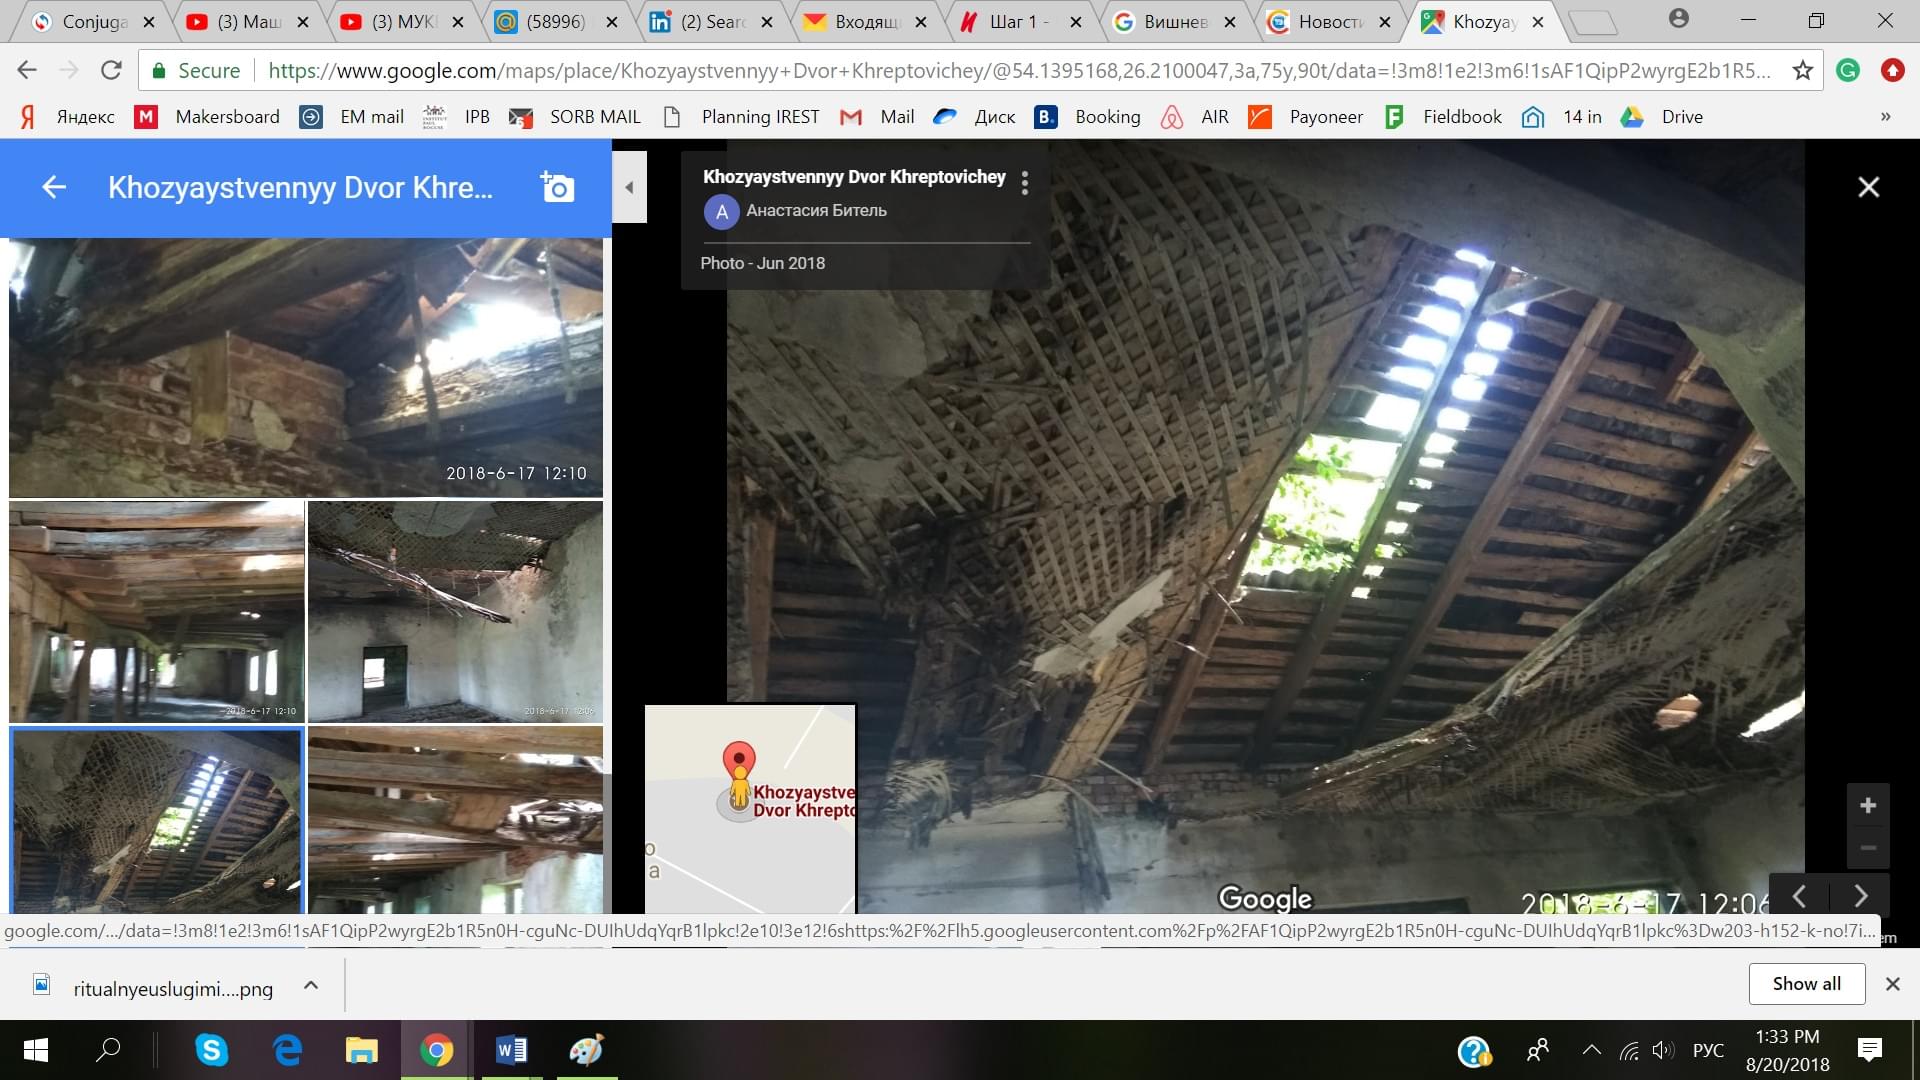This screenshot has height=1080, width=1920.
Task: Collapse the side panel with the arrow
Action: [x=629, y=187]
